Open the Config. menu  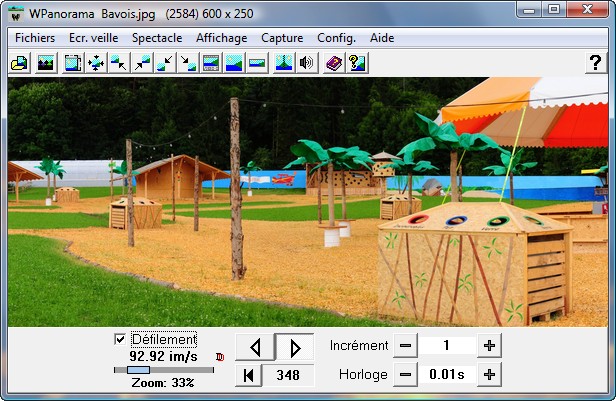click(x=336, y=38)
